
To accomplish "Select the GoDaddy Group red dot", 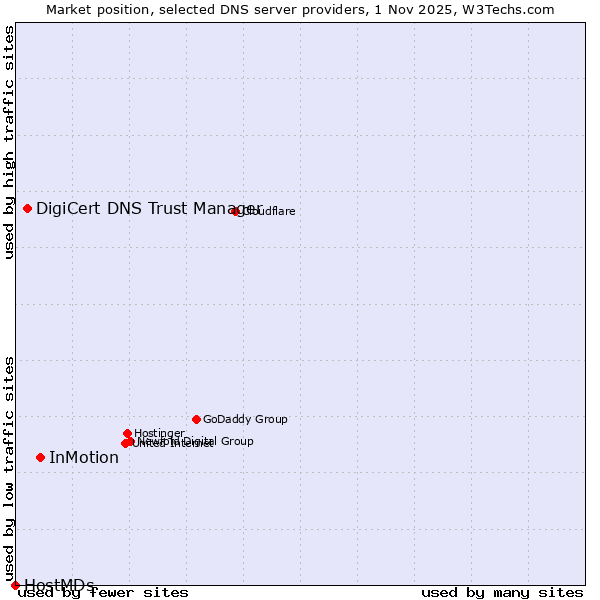I will pos(196,419).
